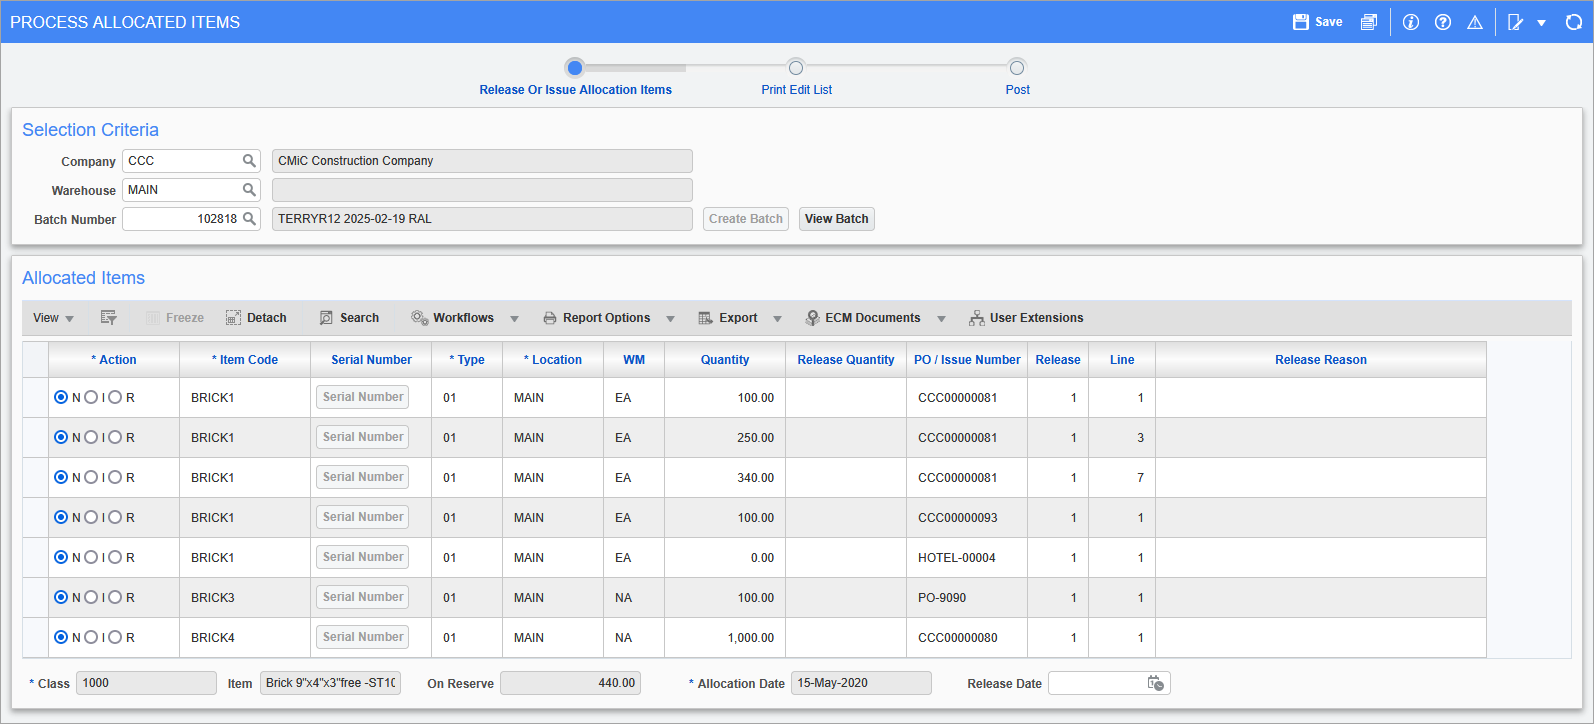Open the View menu in Allocated Items
Screen dimensions: 1594x724
pos(53,318)
